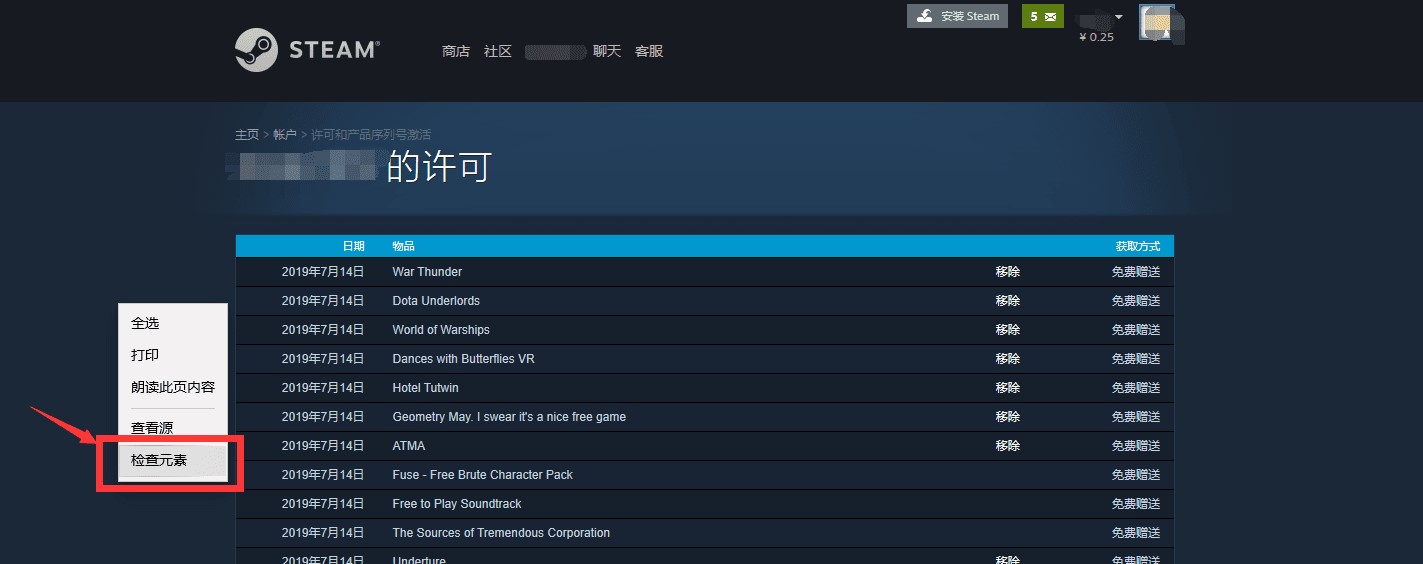This screenshot has width=1423, height=564.
Task: Go to 聊天 in navigation
Action: 607,51
